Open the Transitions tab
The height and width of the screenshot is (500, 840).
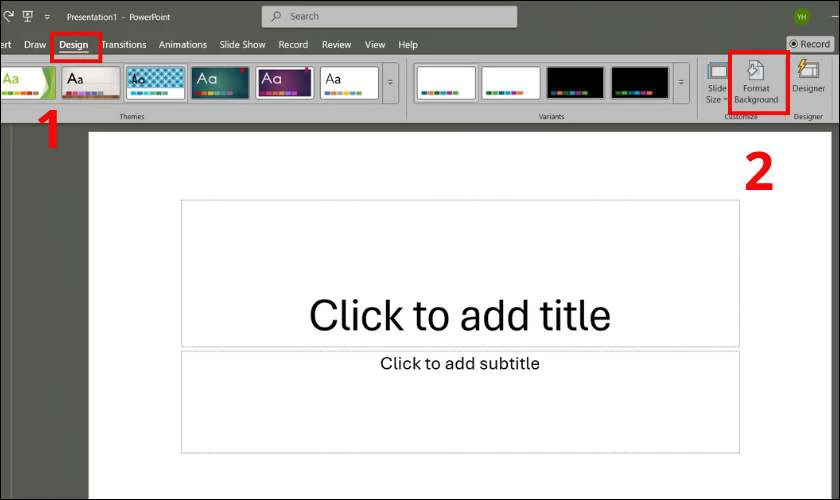124,45
